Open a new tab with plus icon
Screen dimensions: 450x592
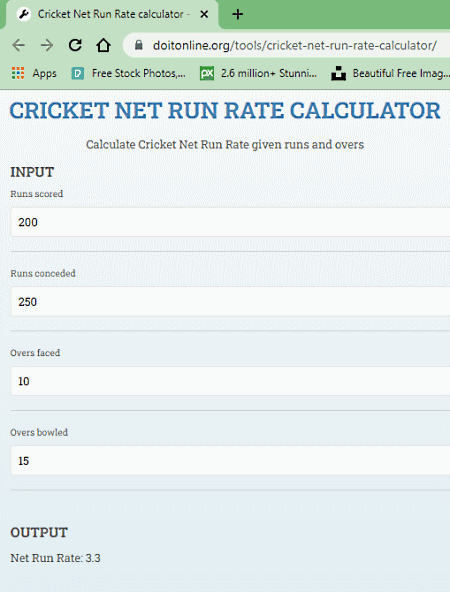(237, 14)
